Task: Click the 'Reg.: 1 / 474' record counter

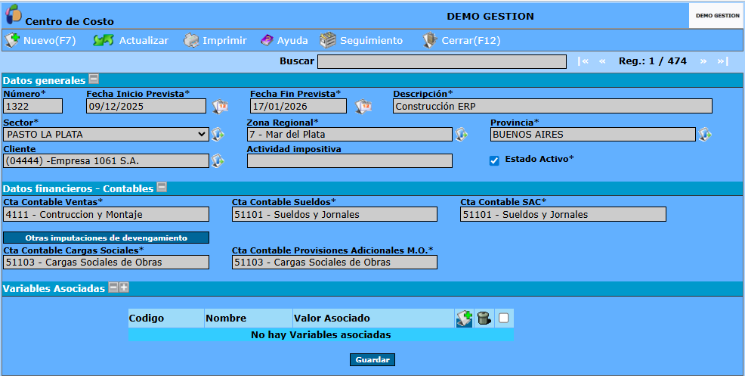Action: coord(652,61)
